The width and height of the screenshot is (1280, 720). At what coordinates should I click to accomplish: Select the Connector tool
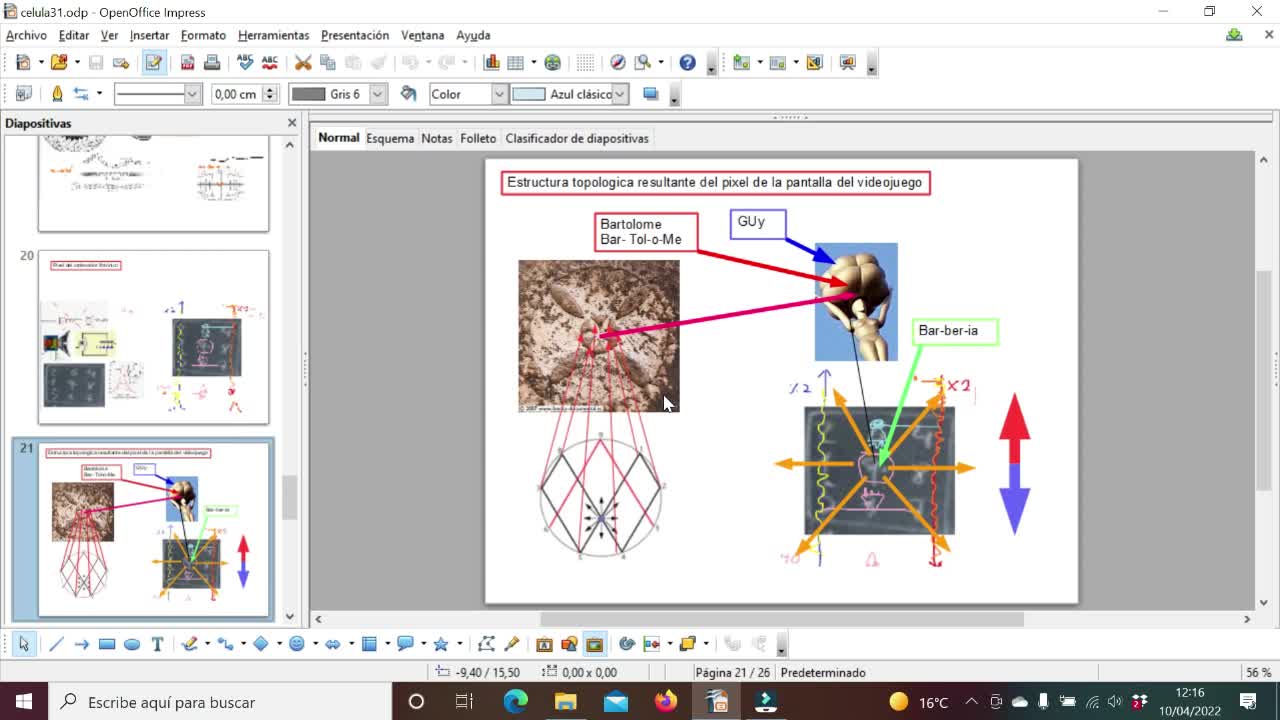pos(225,644)
